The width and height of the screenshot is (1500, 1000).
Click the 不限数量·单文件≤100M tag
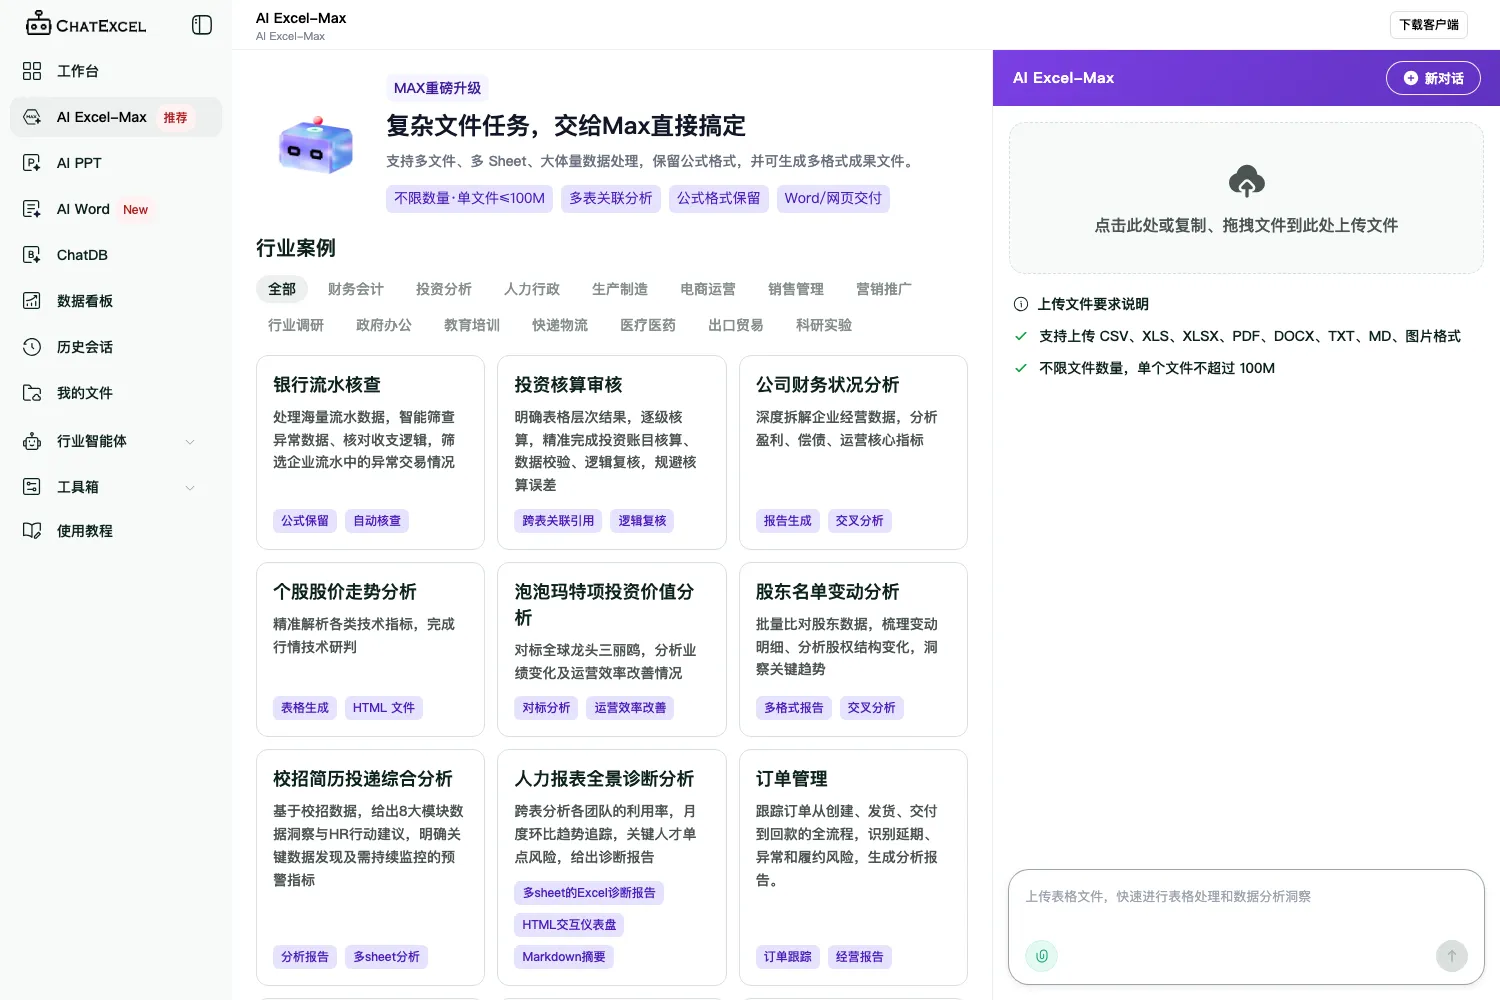tap(470, 198)
